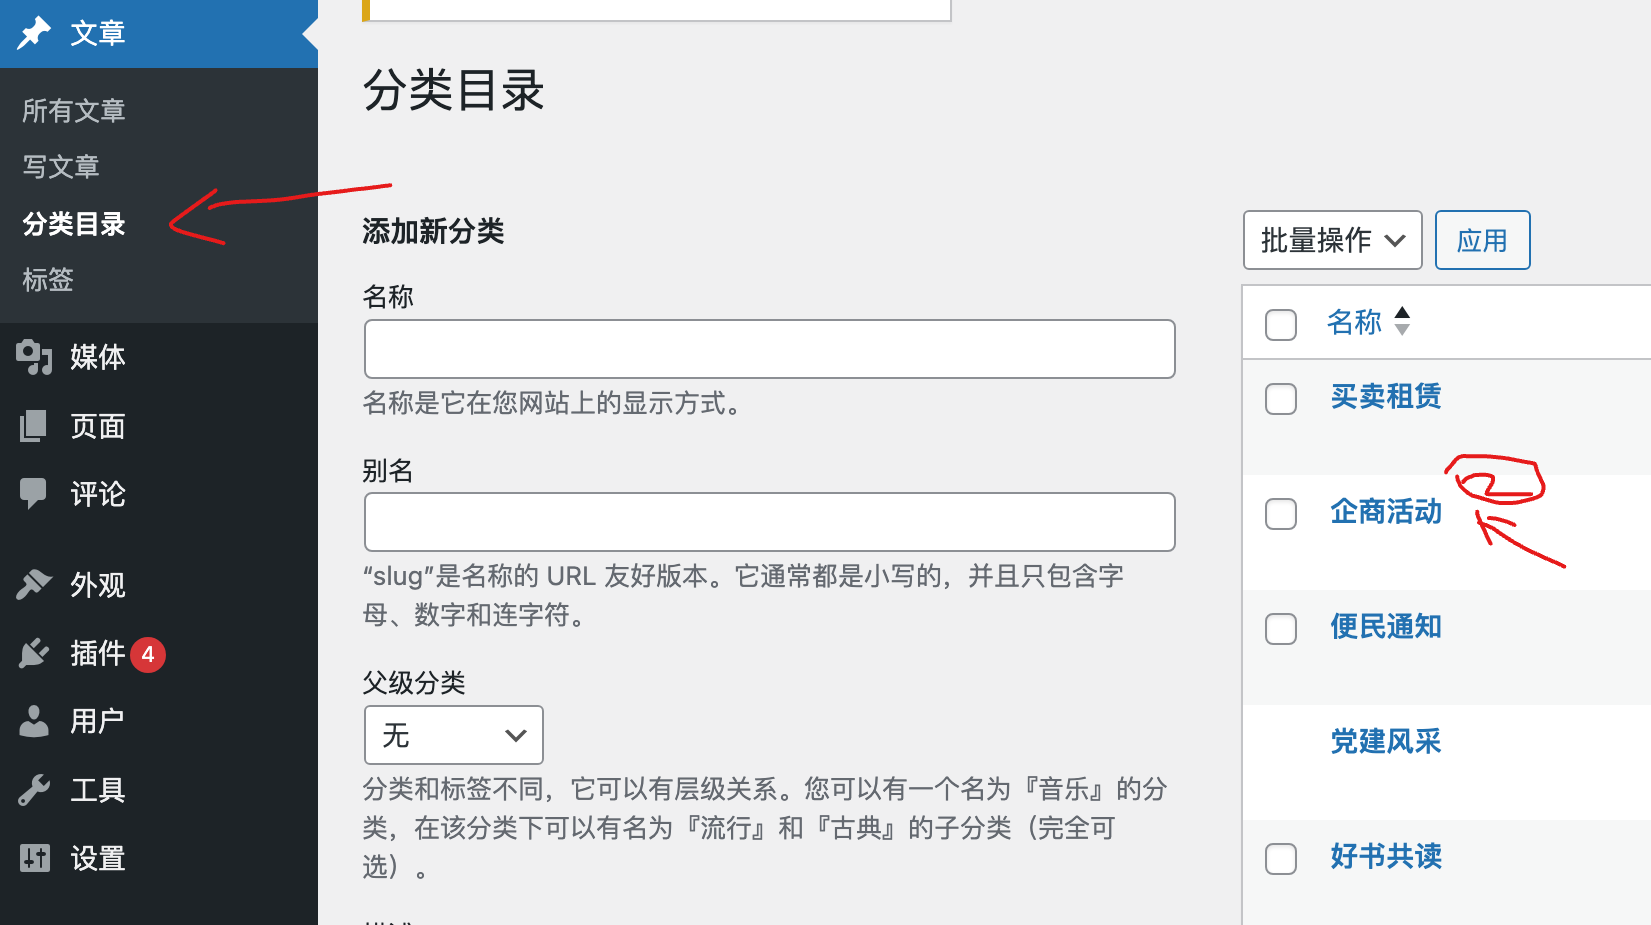Sort categories using the 名称 sort arrows
The width and height of the screenshot is (1651, 925).
coord(1402,321)
